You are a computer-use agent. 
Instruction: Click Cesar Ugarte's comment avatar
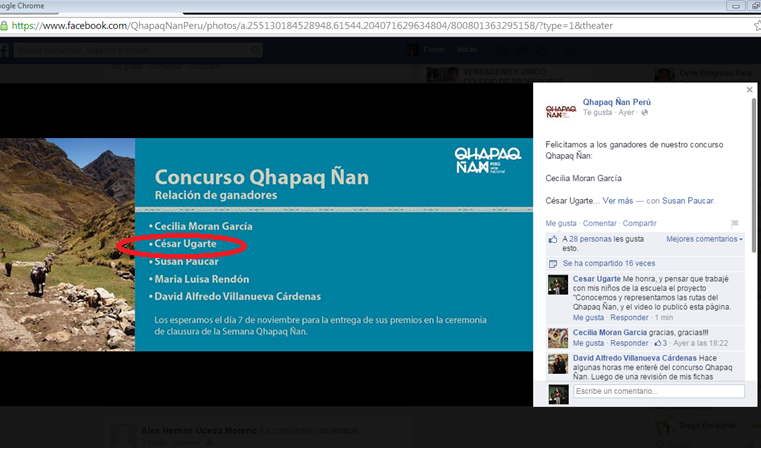[x=558, y=285]
